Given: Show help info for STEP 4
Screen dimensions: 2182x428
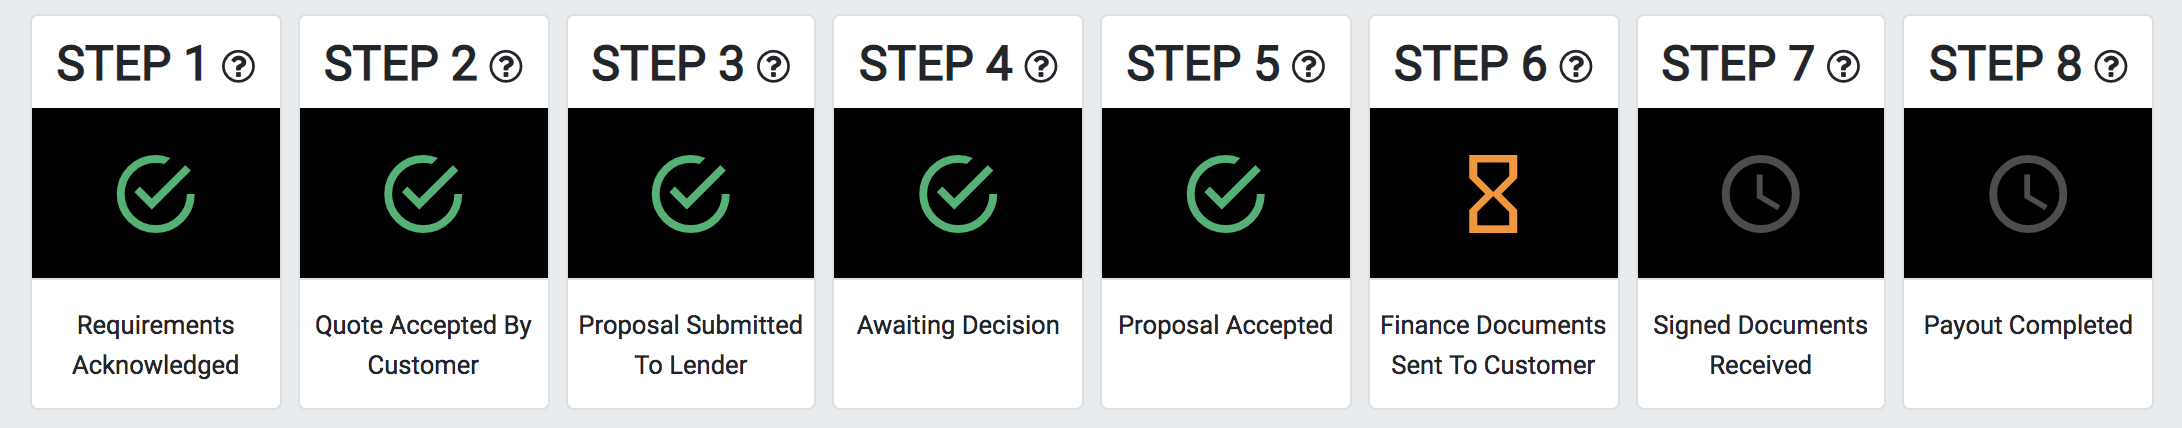Looking at the screenshot, I should pyautogui.click(x=1041, y=67).
